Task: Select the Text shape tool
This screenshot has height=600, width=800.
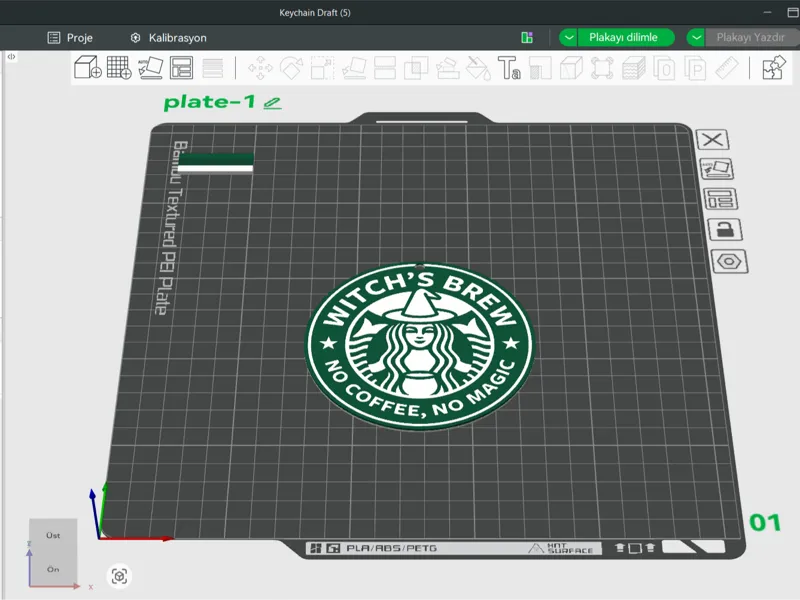Action: (x=509, y=68)
